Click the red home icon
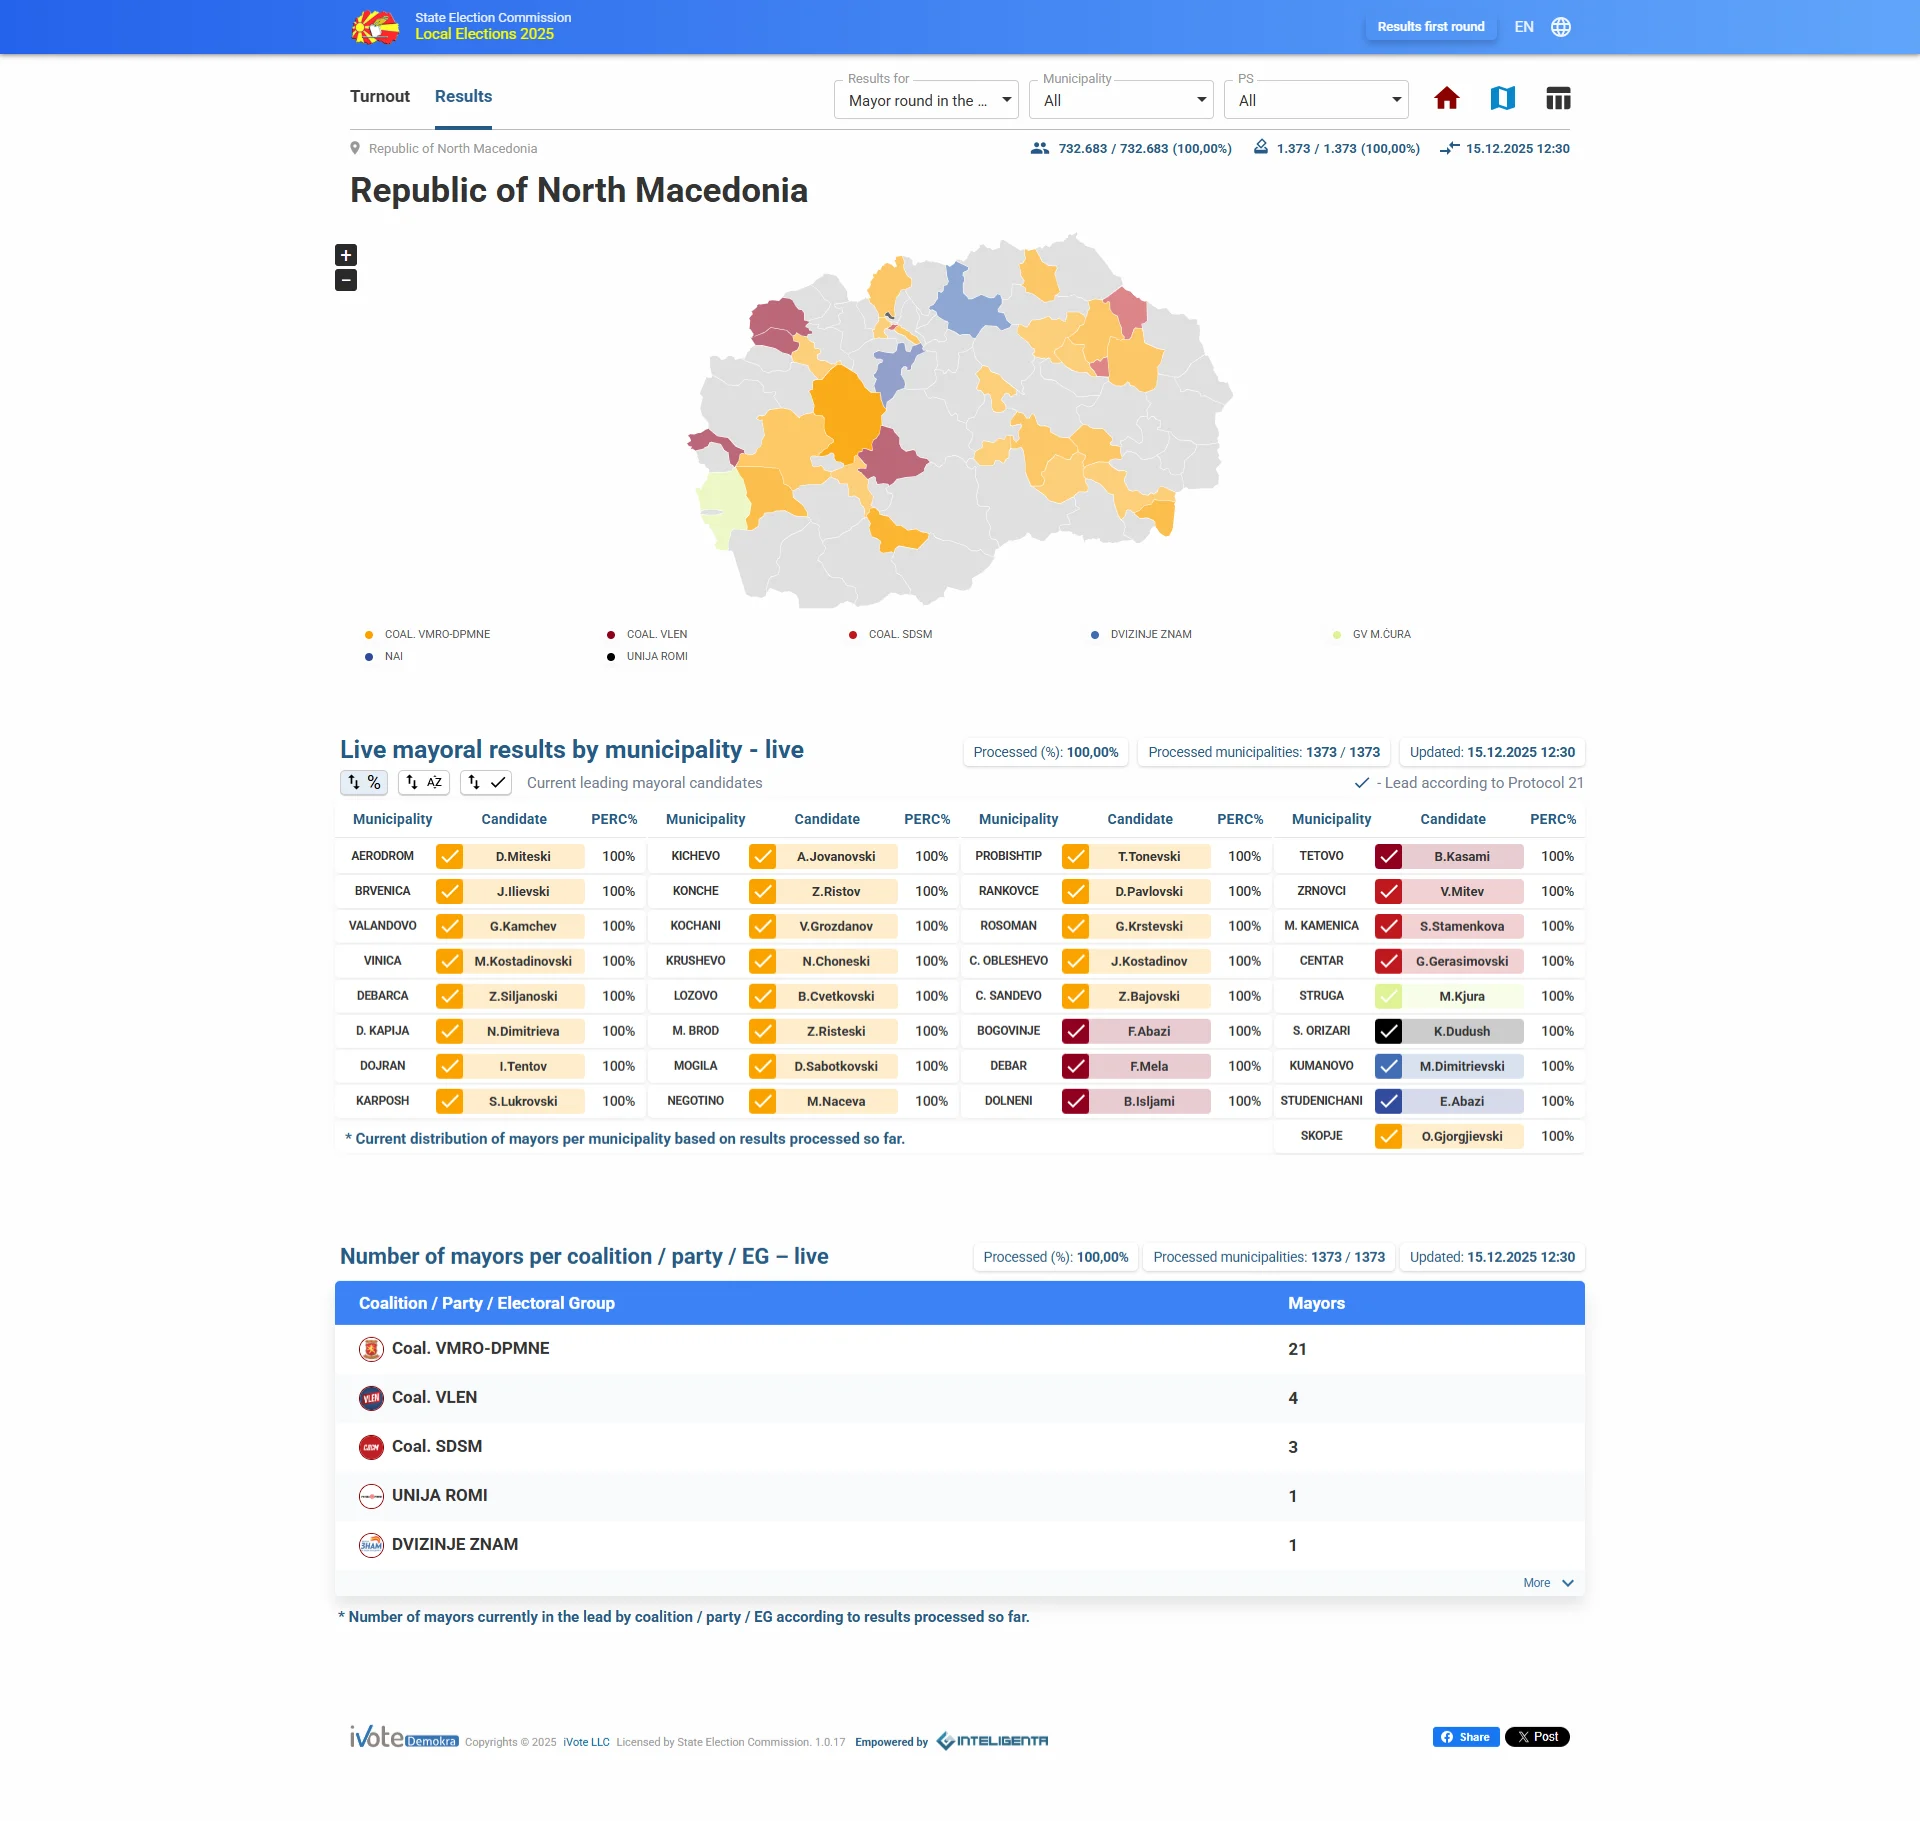Image resolution: width=1920 pixels, height=1821 pixels. click(1446, 98)
